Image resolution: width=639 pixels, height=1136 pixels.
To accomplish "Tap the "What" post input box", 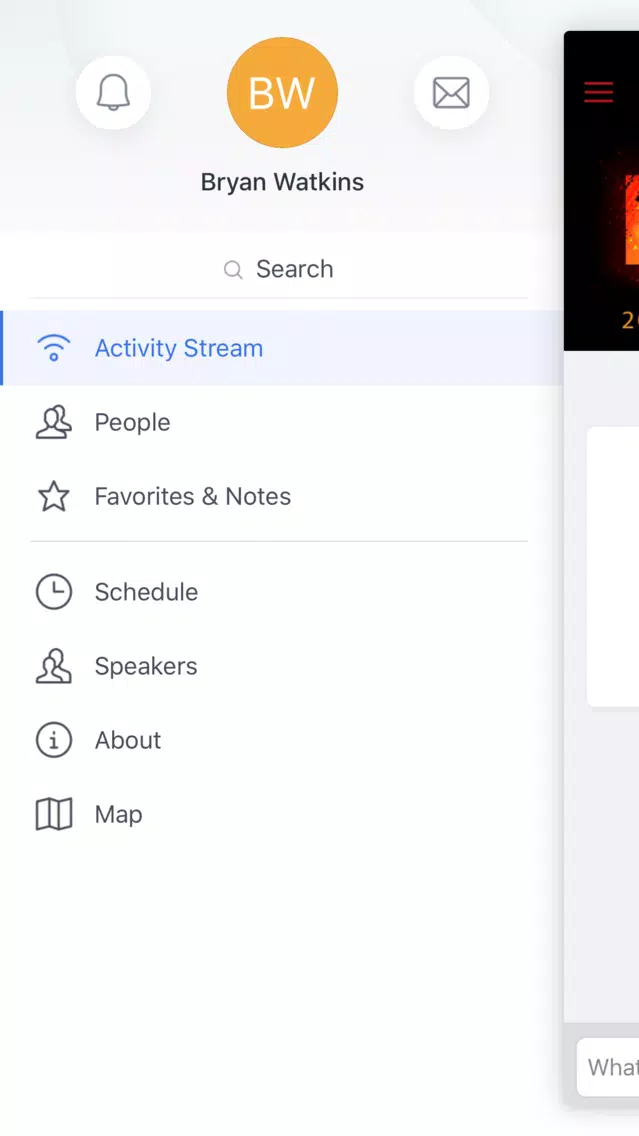I will (608, 1067).
